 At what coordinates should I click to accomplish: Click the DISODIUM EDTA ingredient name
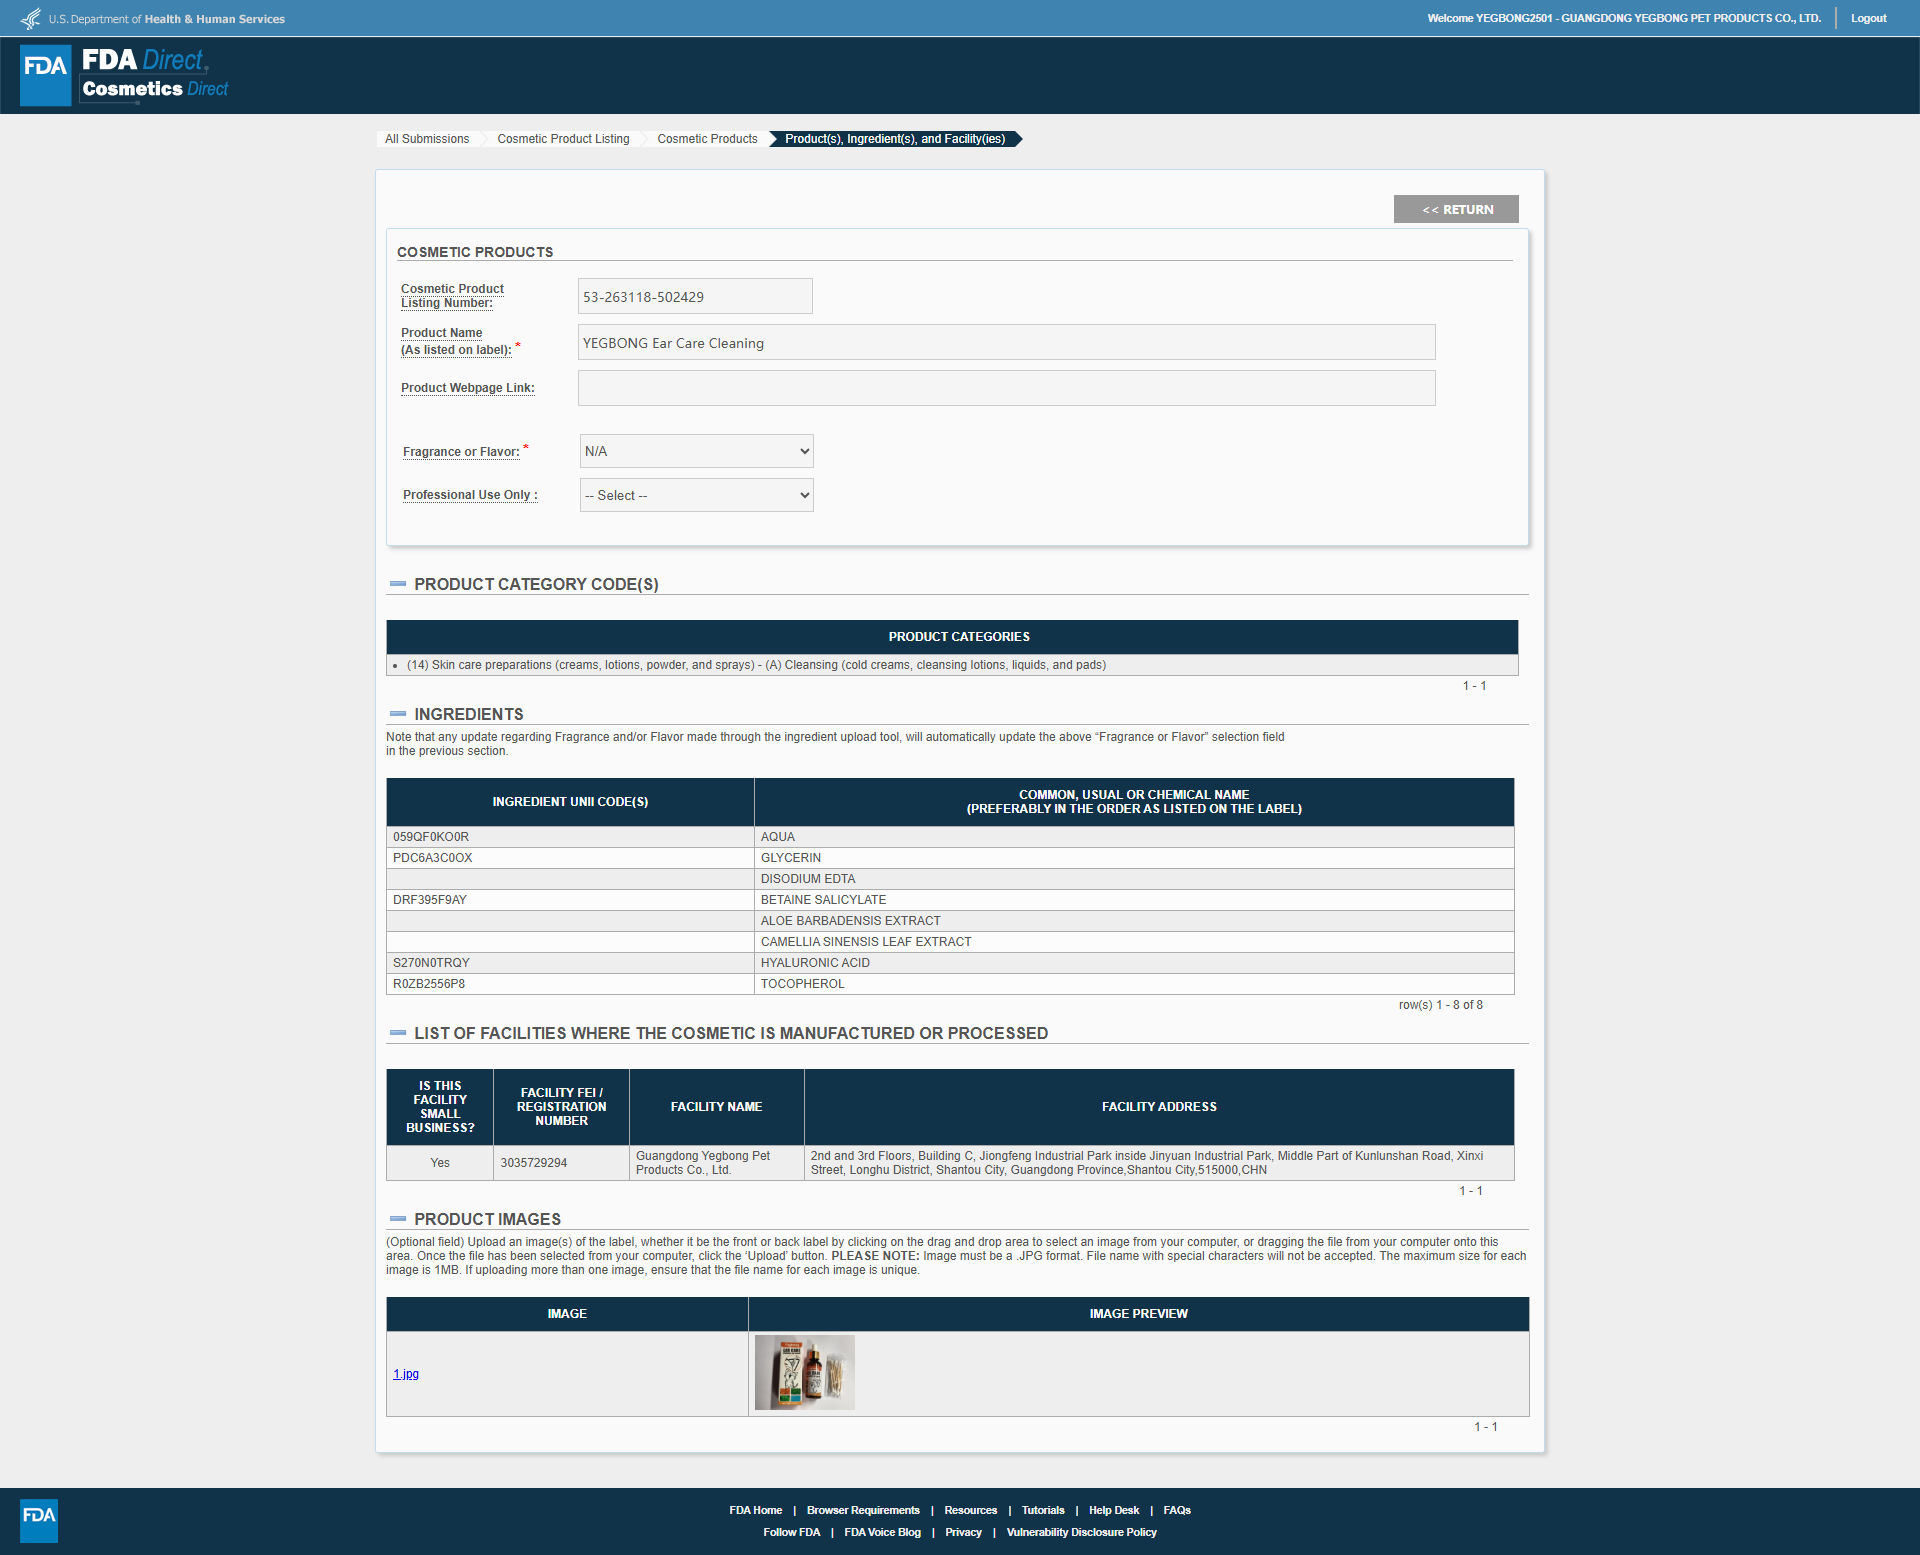pyautogui.click(x=808, y=879)
